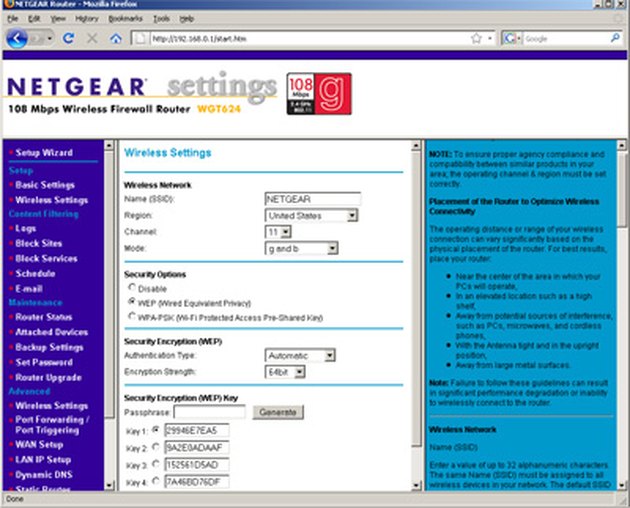Click the browser Back arrow button
Screen dimensions: 630x508
(x=17, y=39)
